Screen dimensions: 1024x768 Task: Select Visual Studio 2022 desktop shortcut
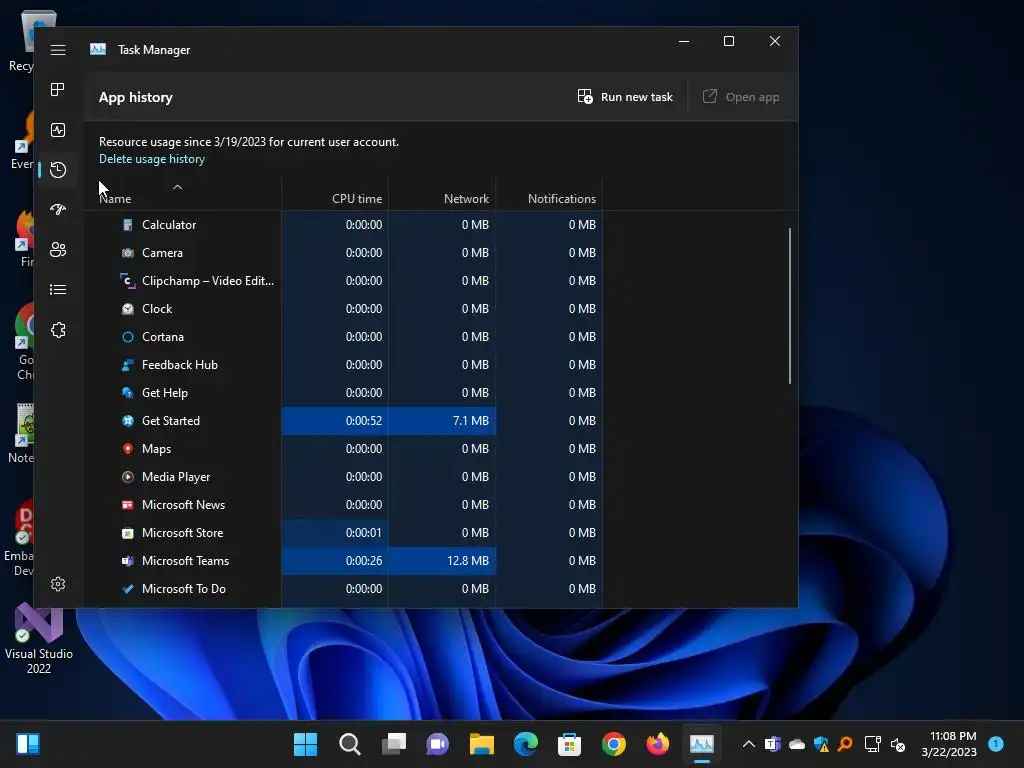[39, 639]
